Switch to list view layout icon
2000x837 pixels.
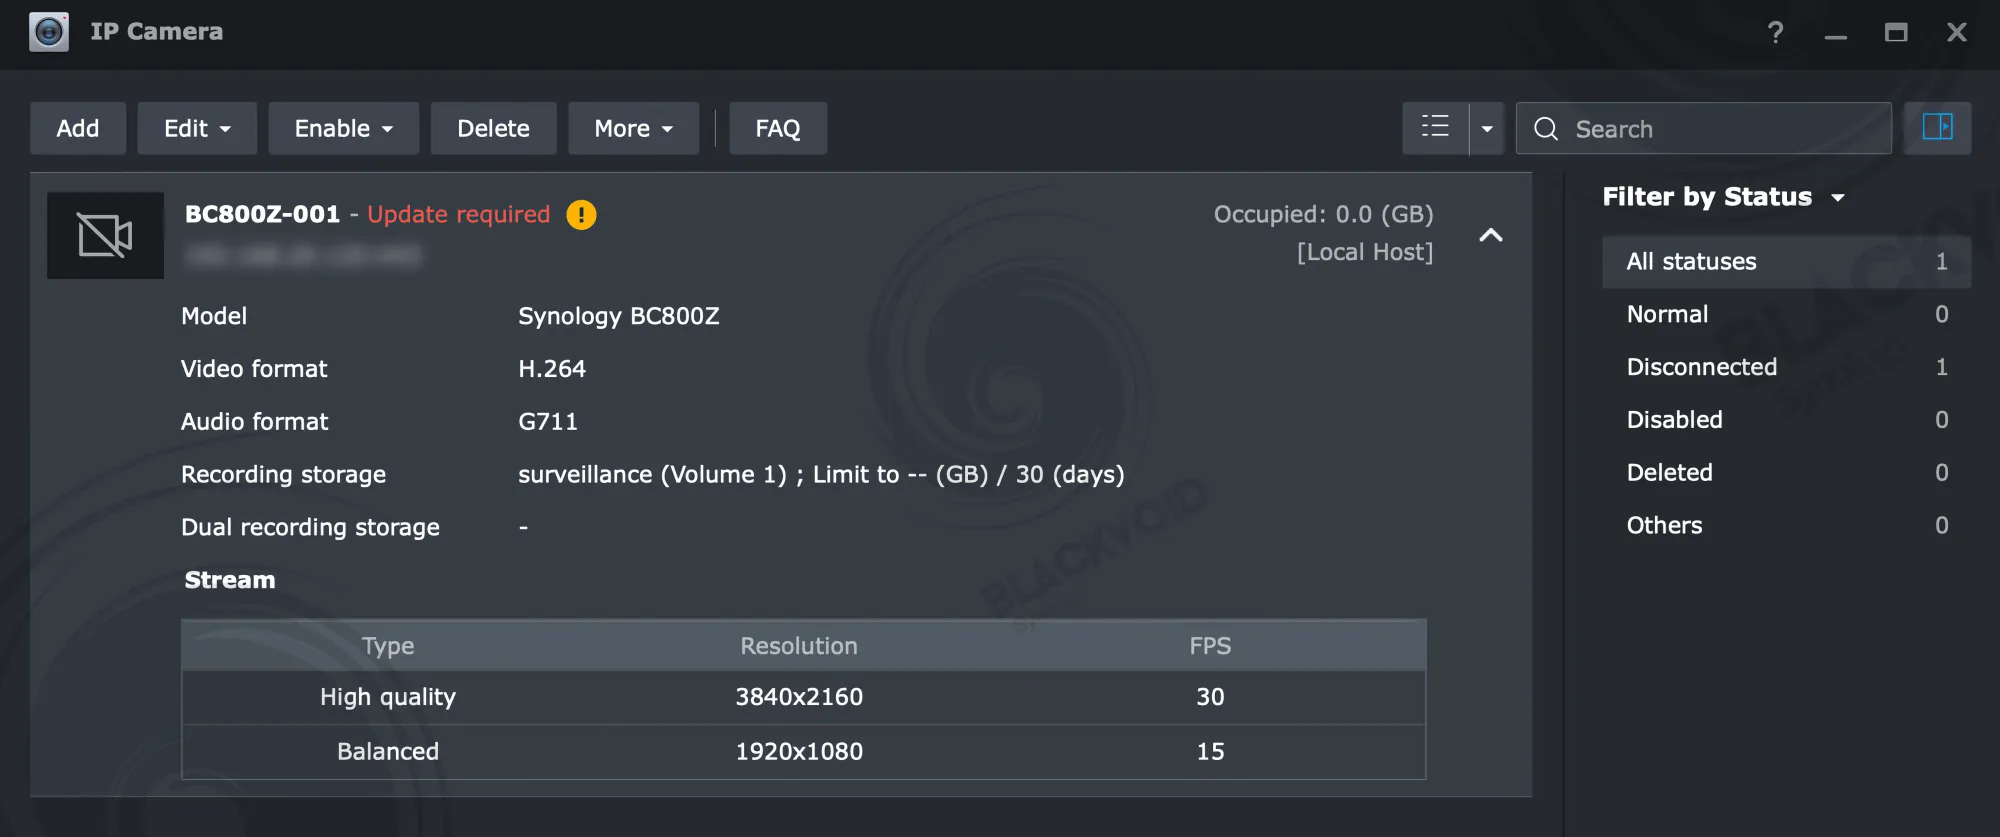click(1435, 128)
